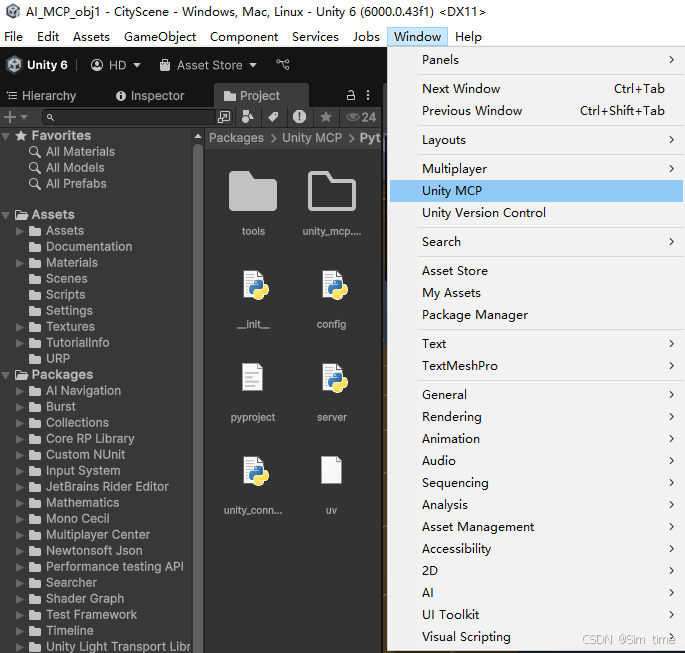Select the config Python file

[x=334, y=285]
